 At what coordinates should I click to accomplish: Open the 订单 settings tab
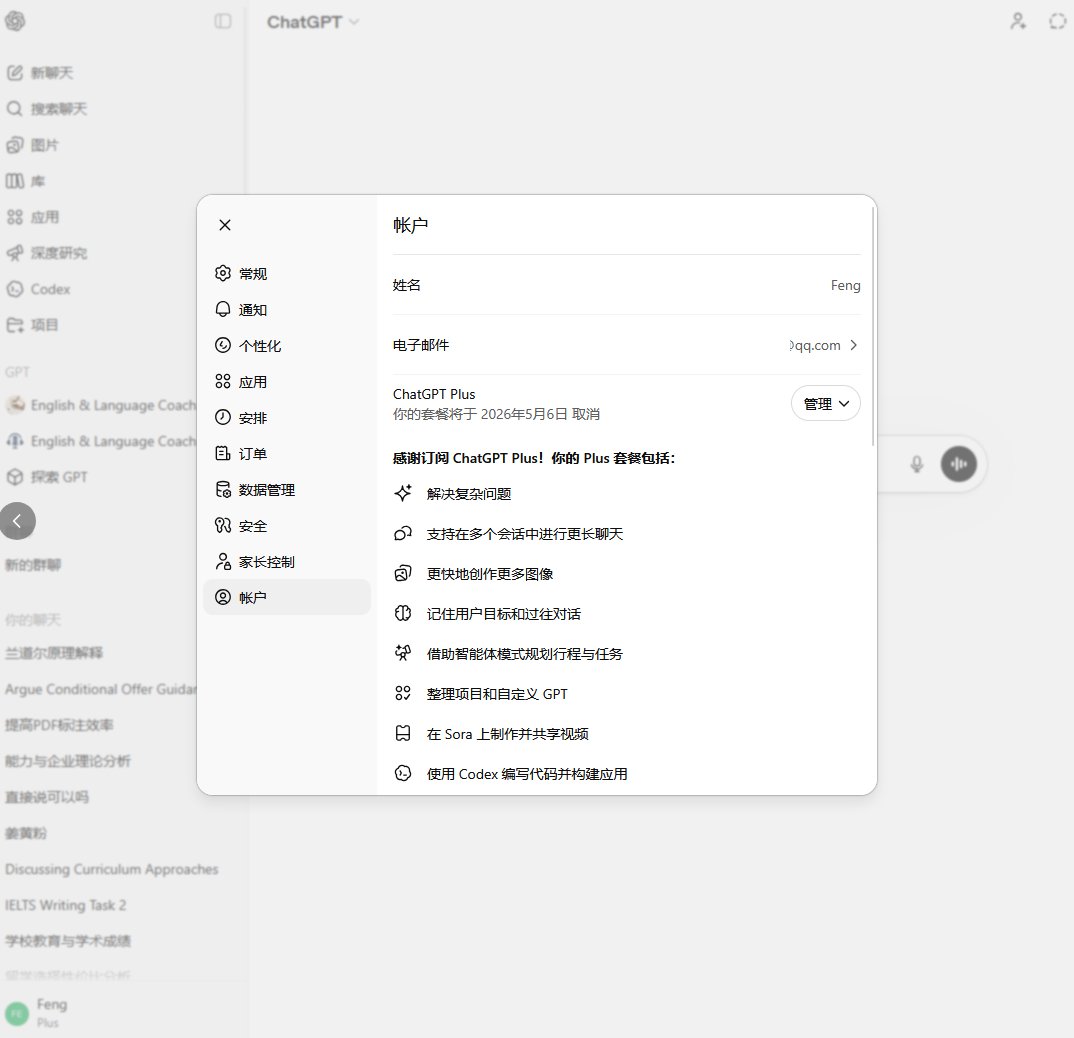pos(287,454)
